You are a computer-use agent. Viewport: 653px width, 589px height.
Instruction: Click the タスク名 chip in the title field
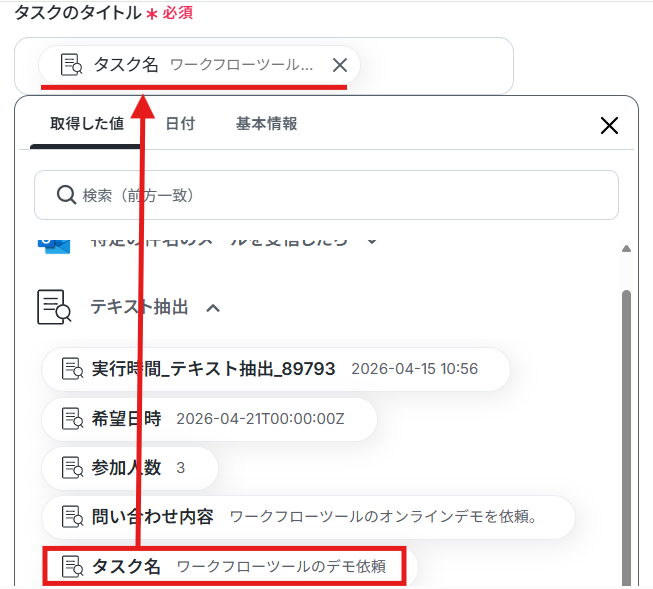(x=199, y=65)
